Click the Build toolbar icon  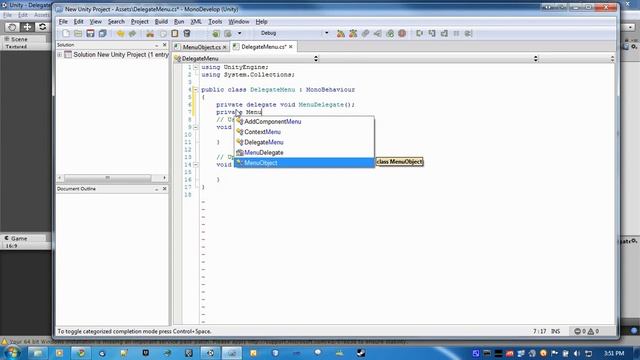tap(216, 33)
